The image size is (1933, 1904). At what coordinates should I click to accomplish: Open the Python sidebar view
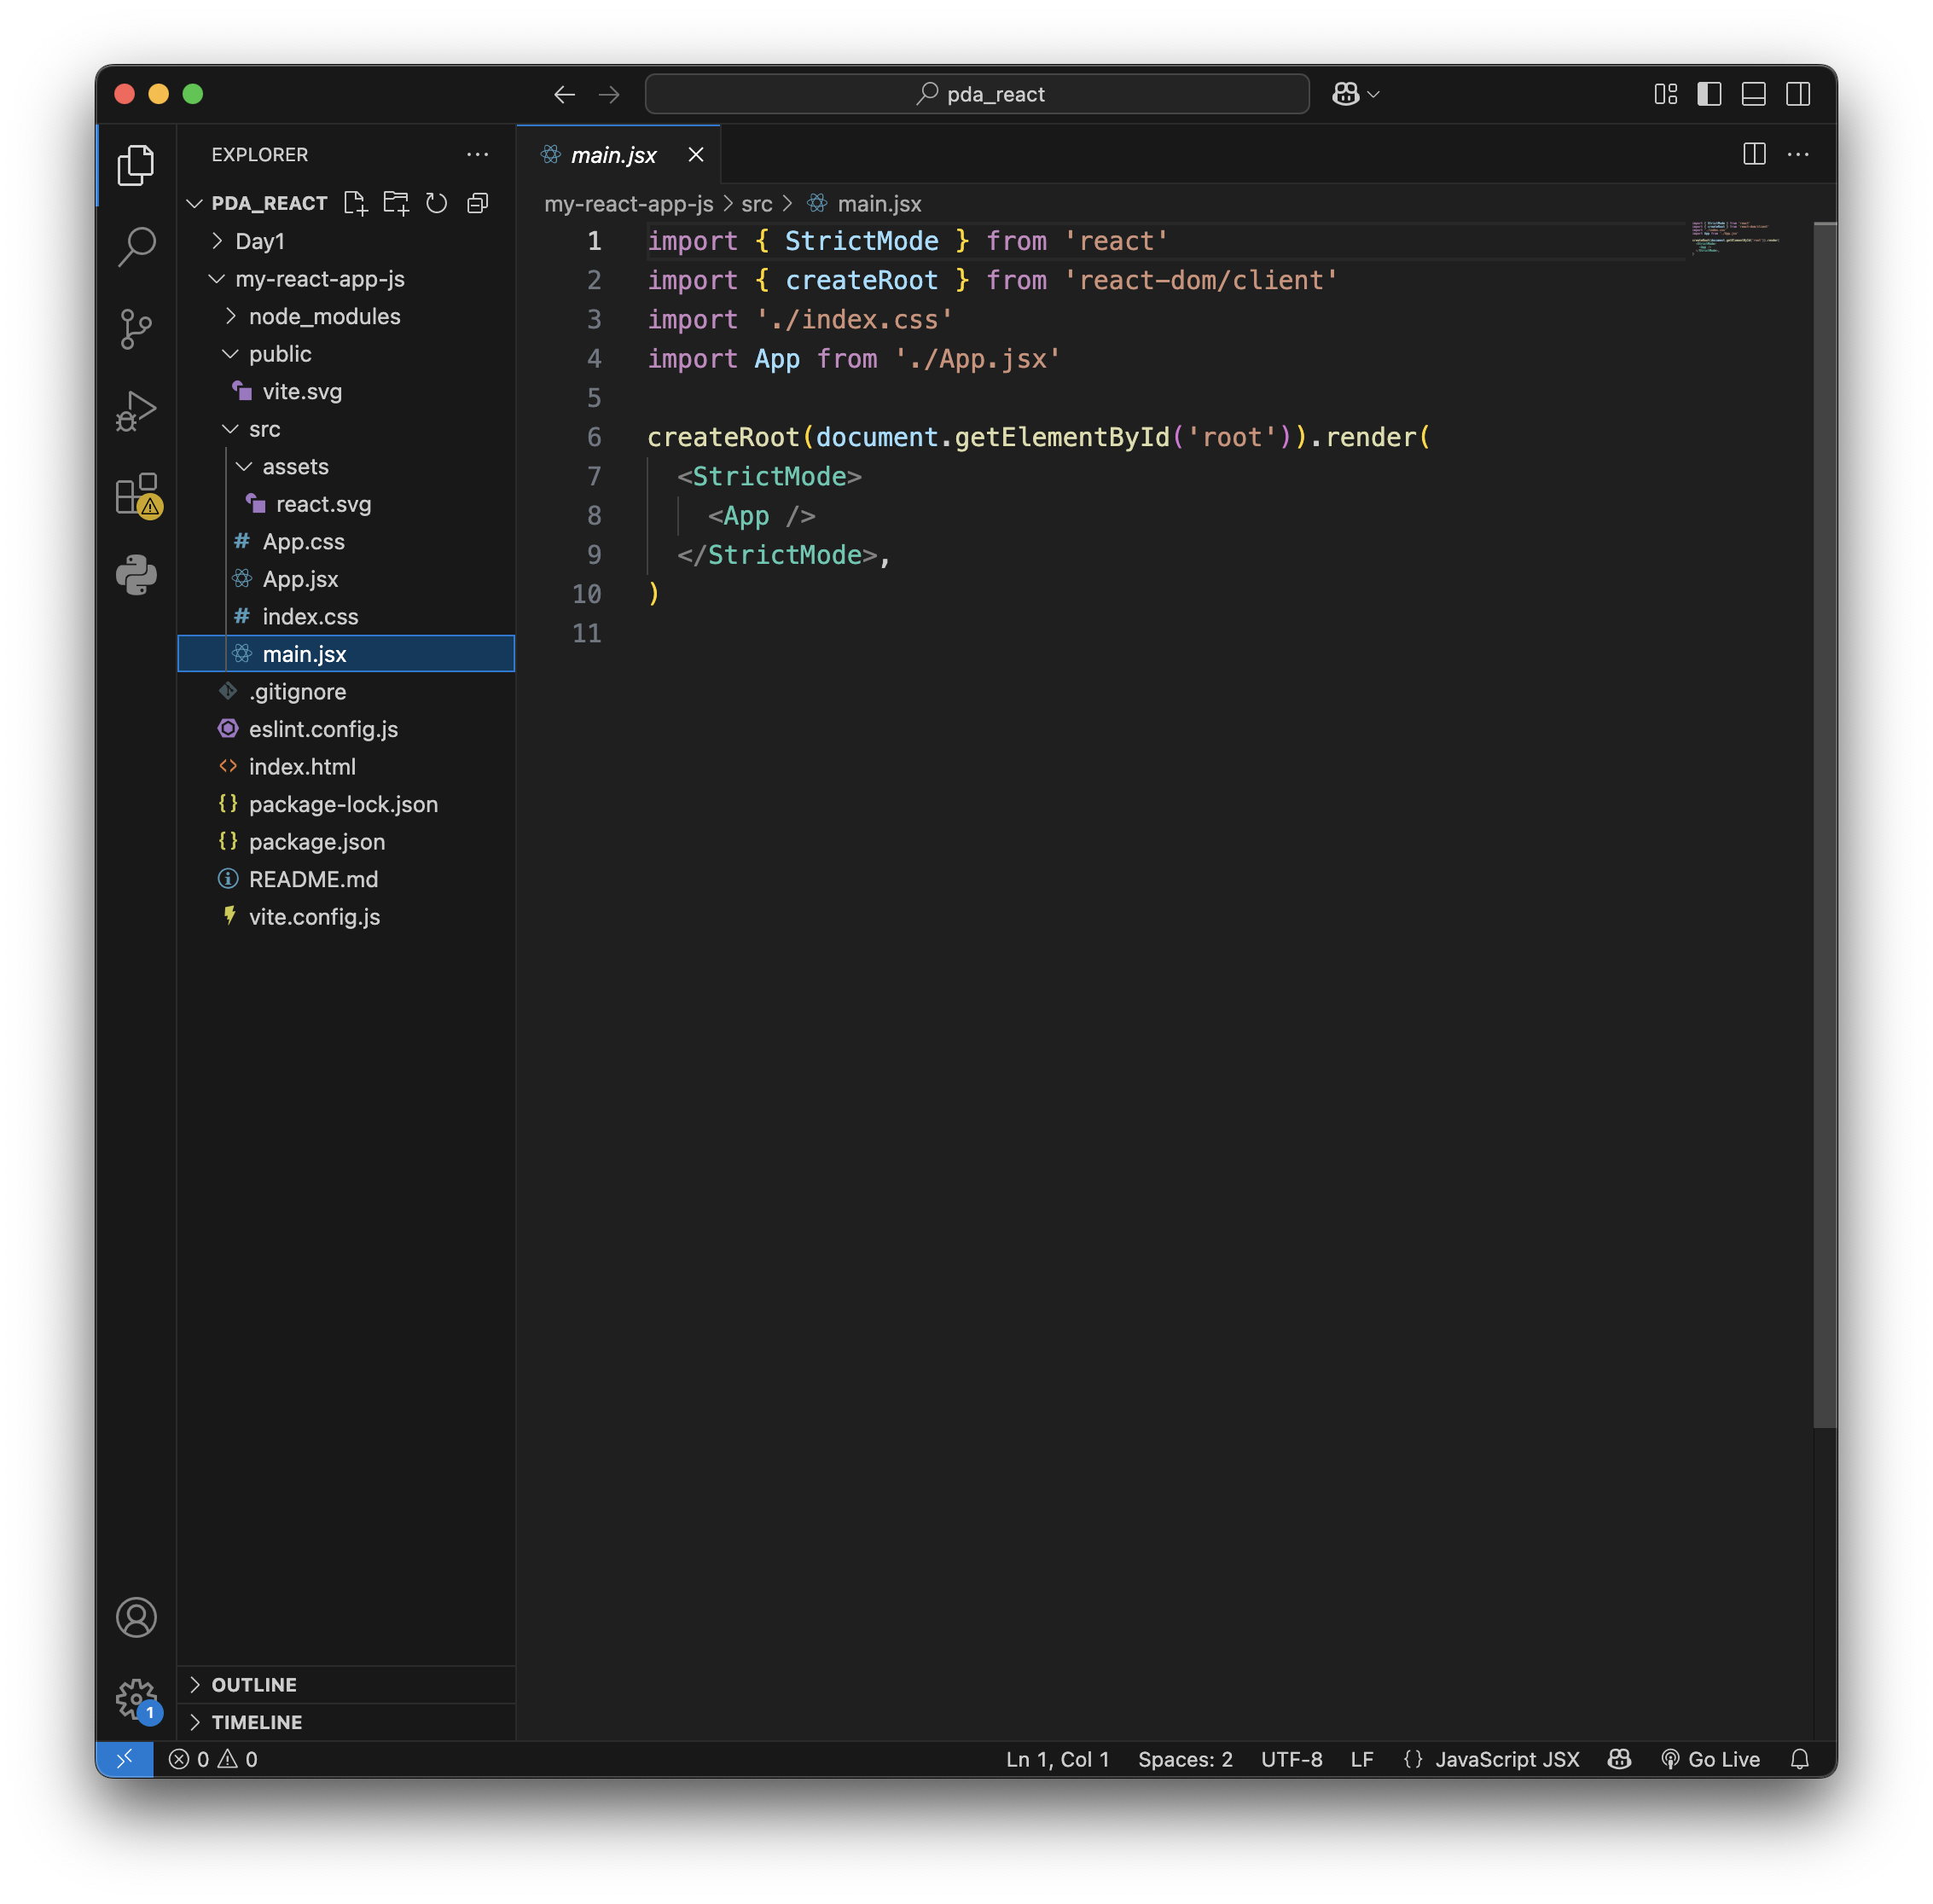tap(136, 575)
